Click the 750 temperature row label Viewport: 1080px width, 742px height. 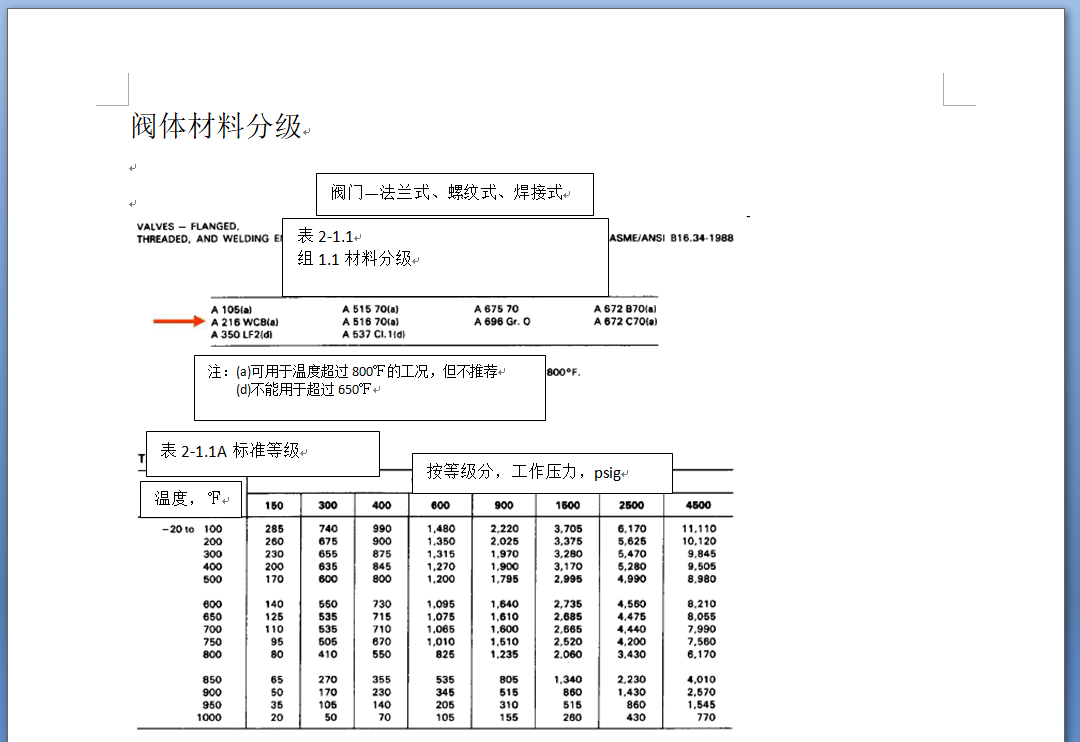pos(212,641)
